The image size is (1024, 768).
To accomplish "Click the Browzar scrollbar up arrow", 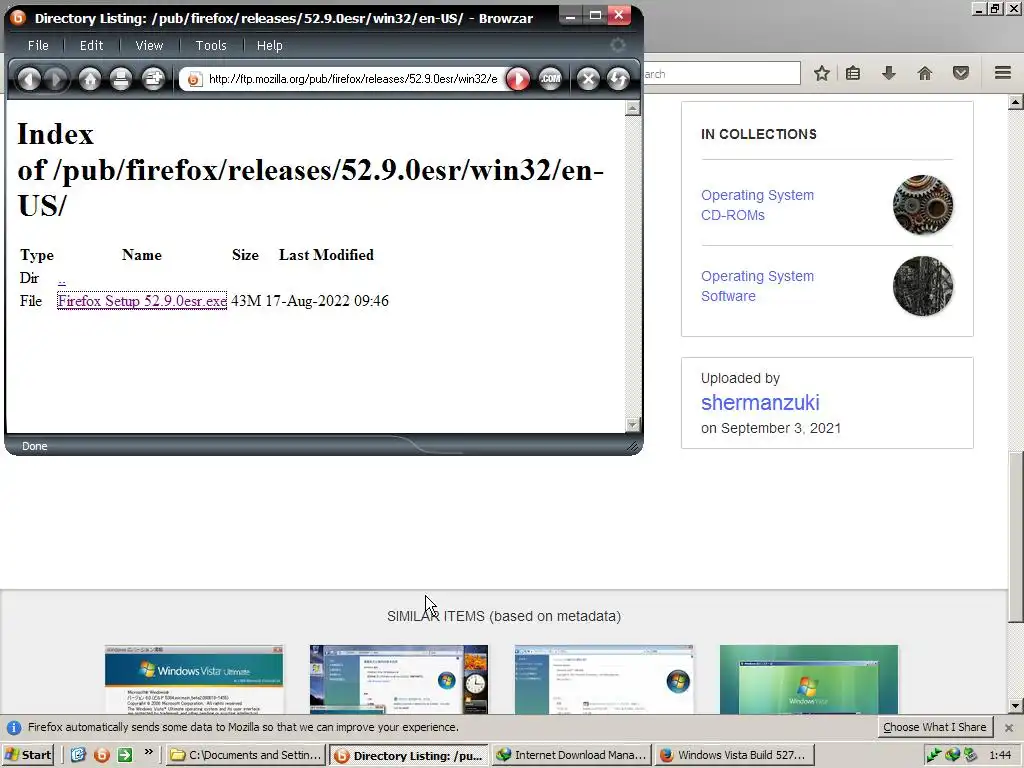I will coord(632,108).
